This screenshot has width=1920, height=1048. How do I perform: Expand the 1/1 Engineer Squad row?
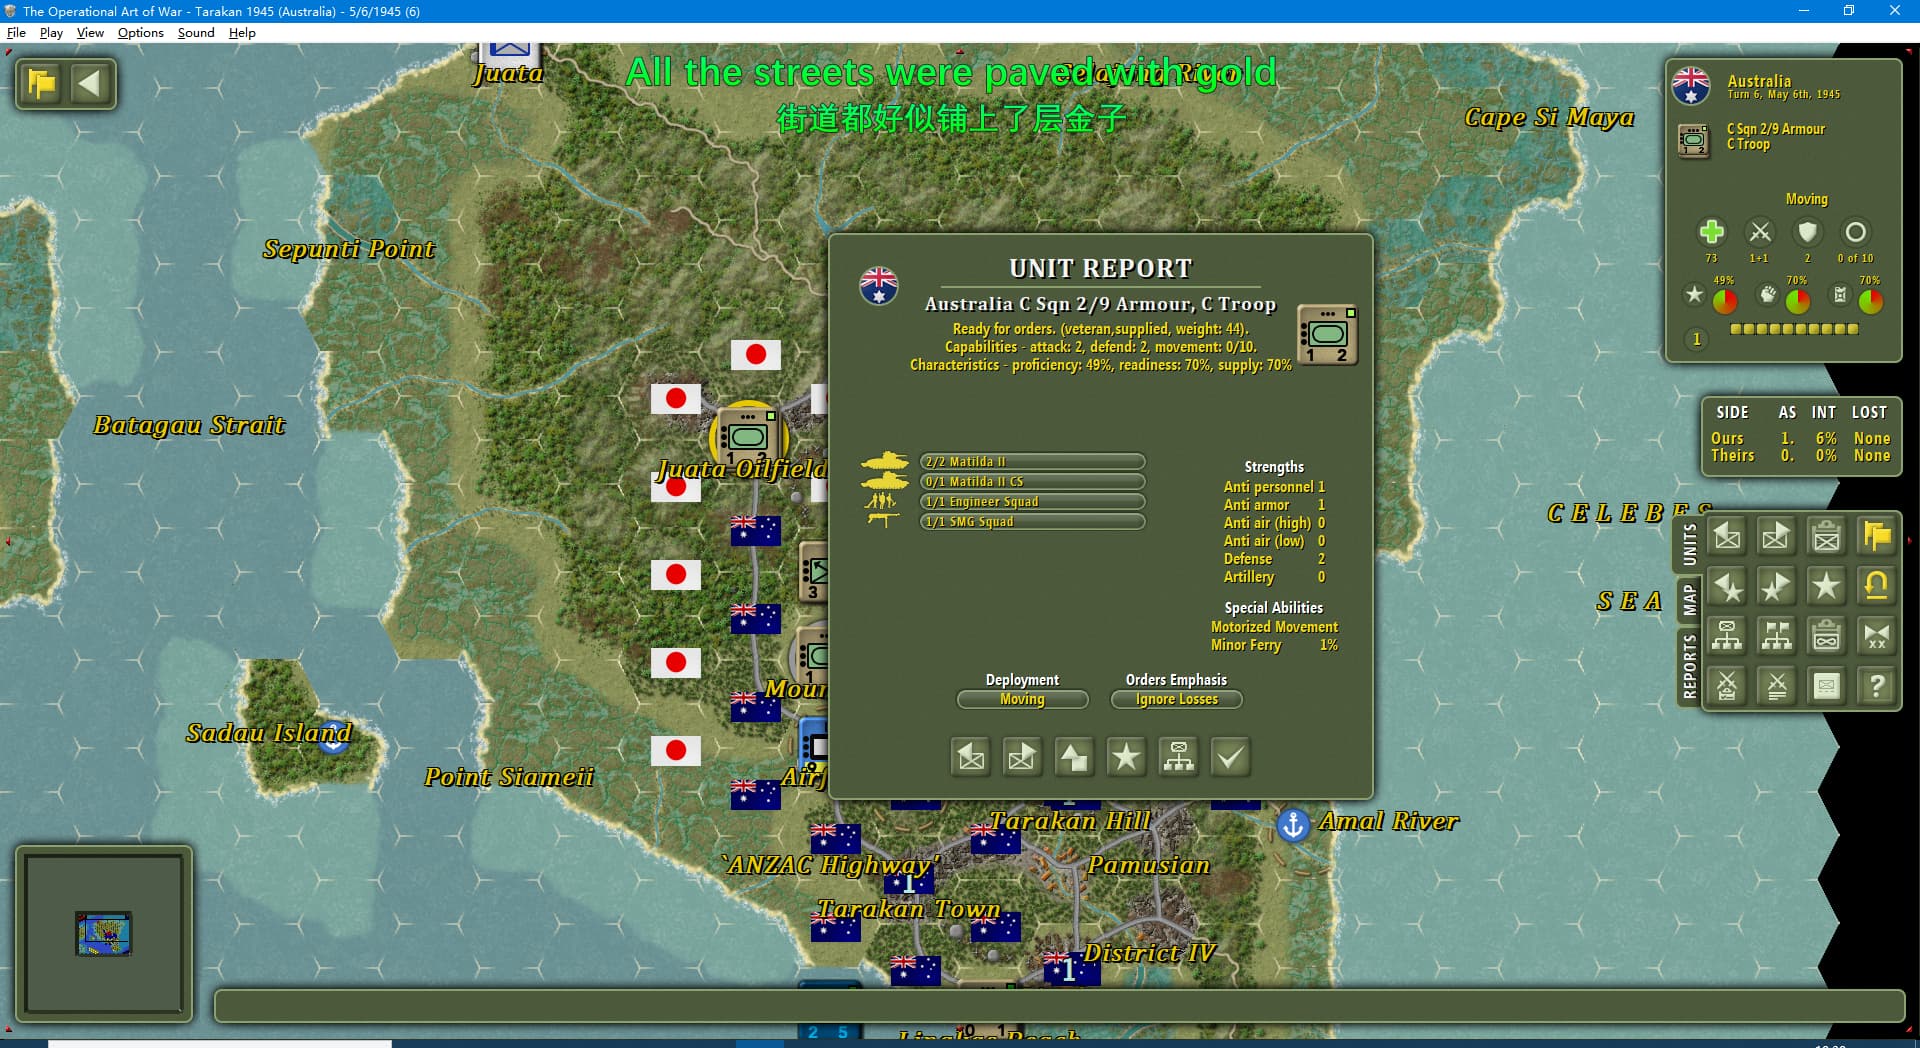(1032, 502)
